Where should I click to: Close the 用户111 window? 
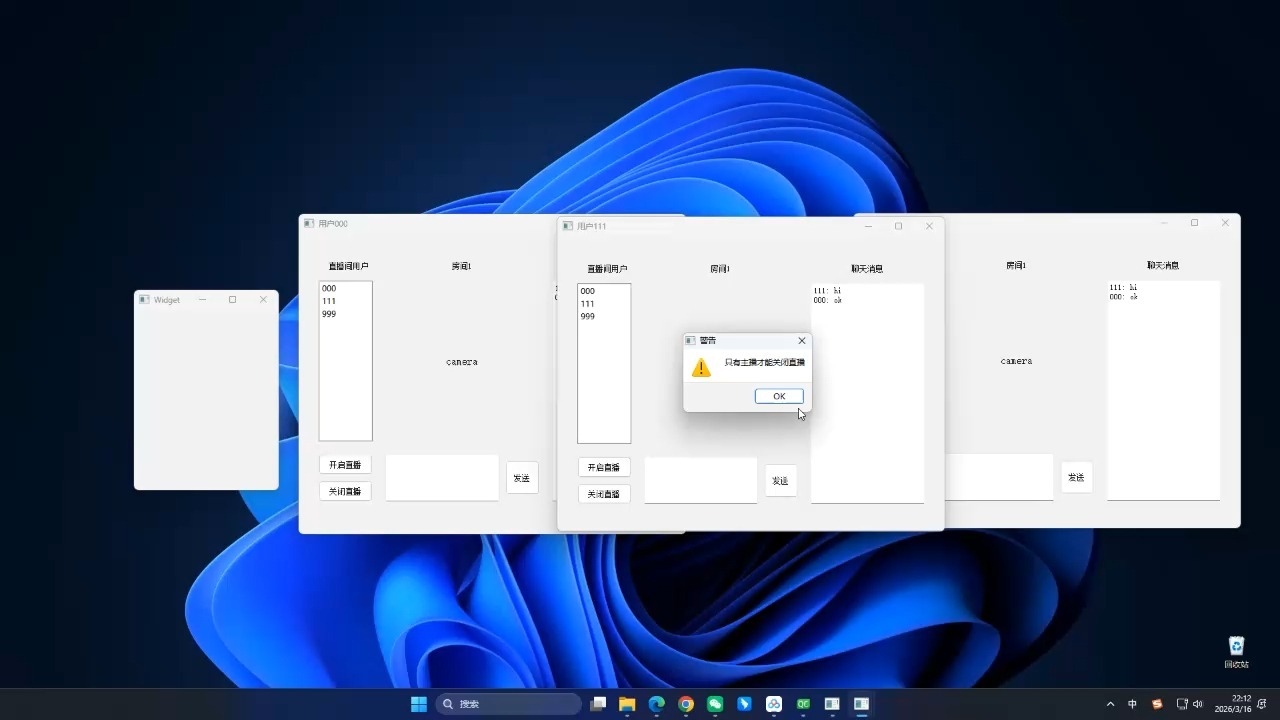point(929,226)
